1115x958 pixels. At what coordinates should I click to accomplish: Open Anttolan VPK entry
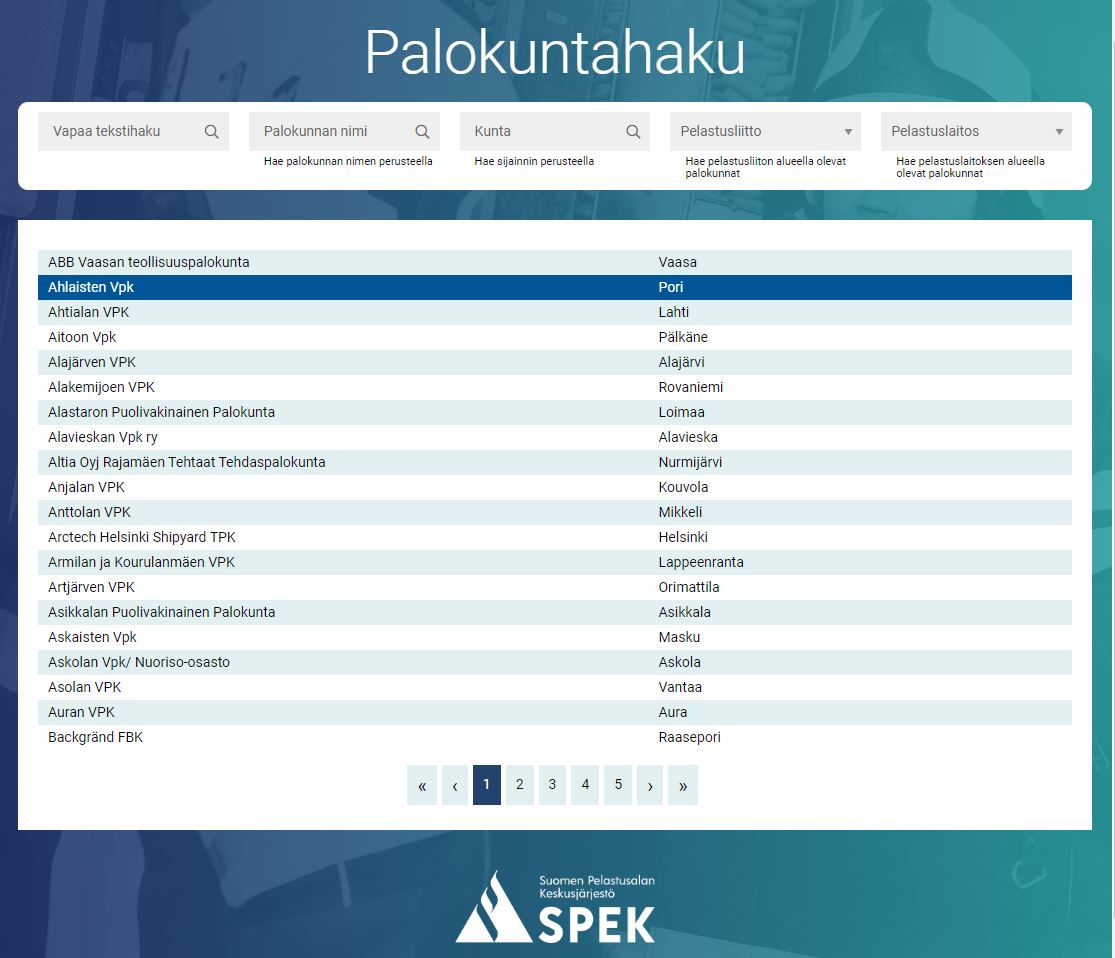[555, 512]
